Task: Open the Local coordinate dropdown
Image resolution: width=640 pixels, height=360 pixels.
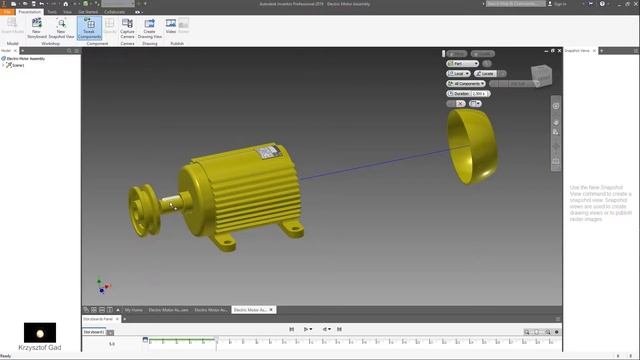Action: point(458,73)
